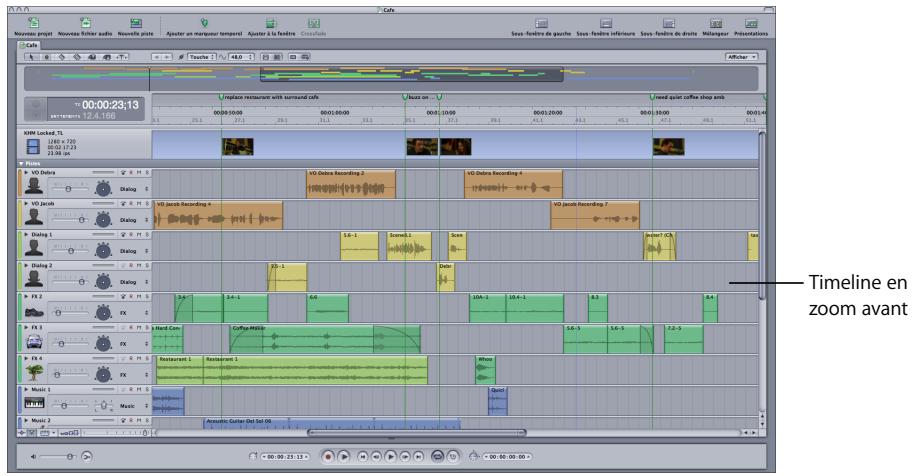Click the central play button in transport
The image size is (912, 476).
pos(391,457)
